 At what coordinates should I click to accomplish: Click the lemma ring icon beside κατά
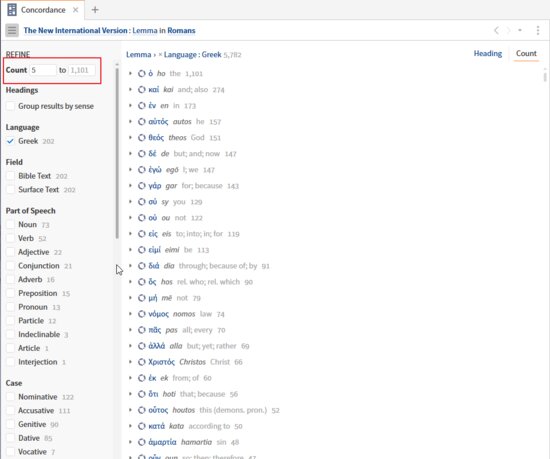141,426
